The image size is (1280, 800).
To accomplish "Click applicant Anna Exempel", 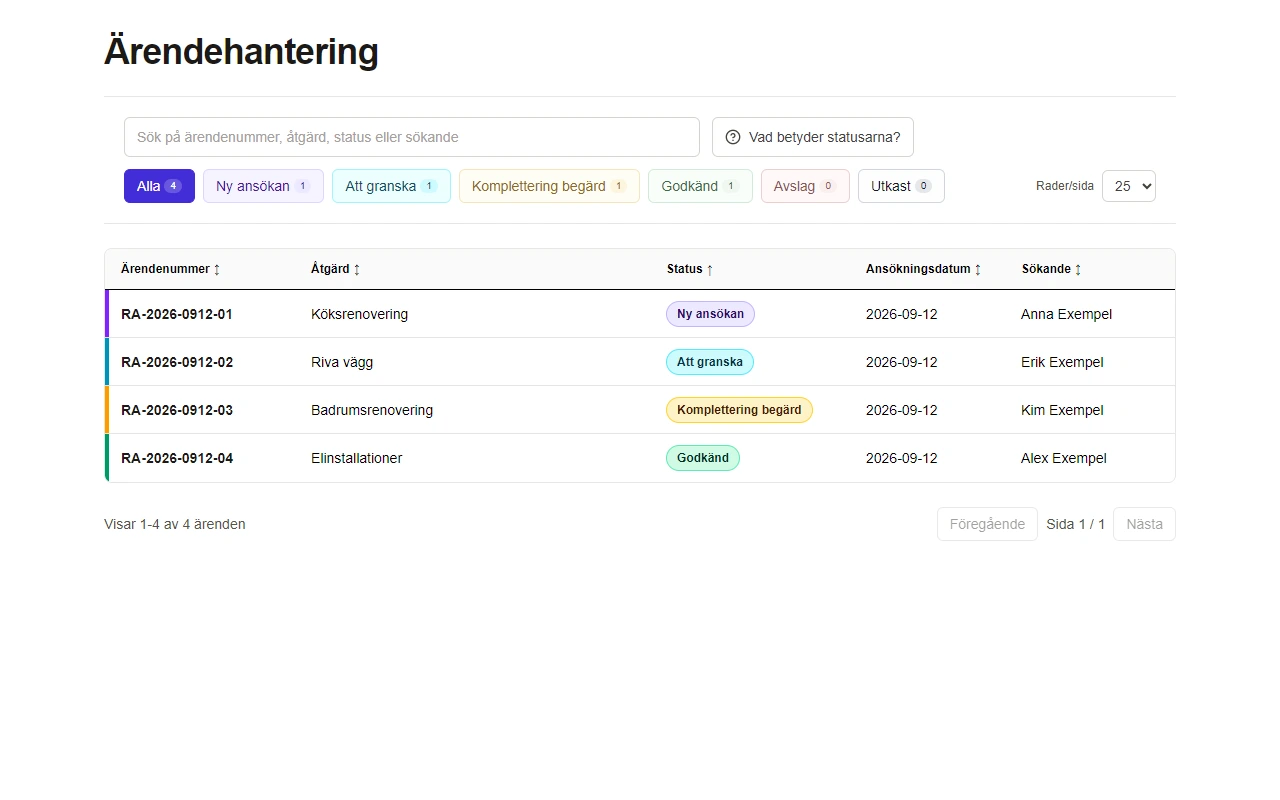I will [x=1066, y=314].
